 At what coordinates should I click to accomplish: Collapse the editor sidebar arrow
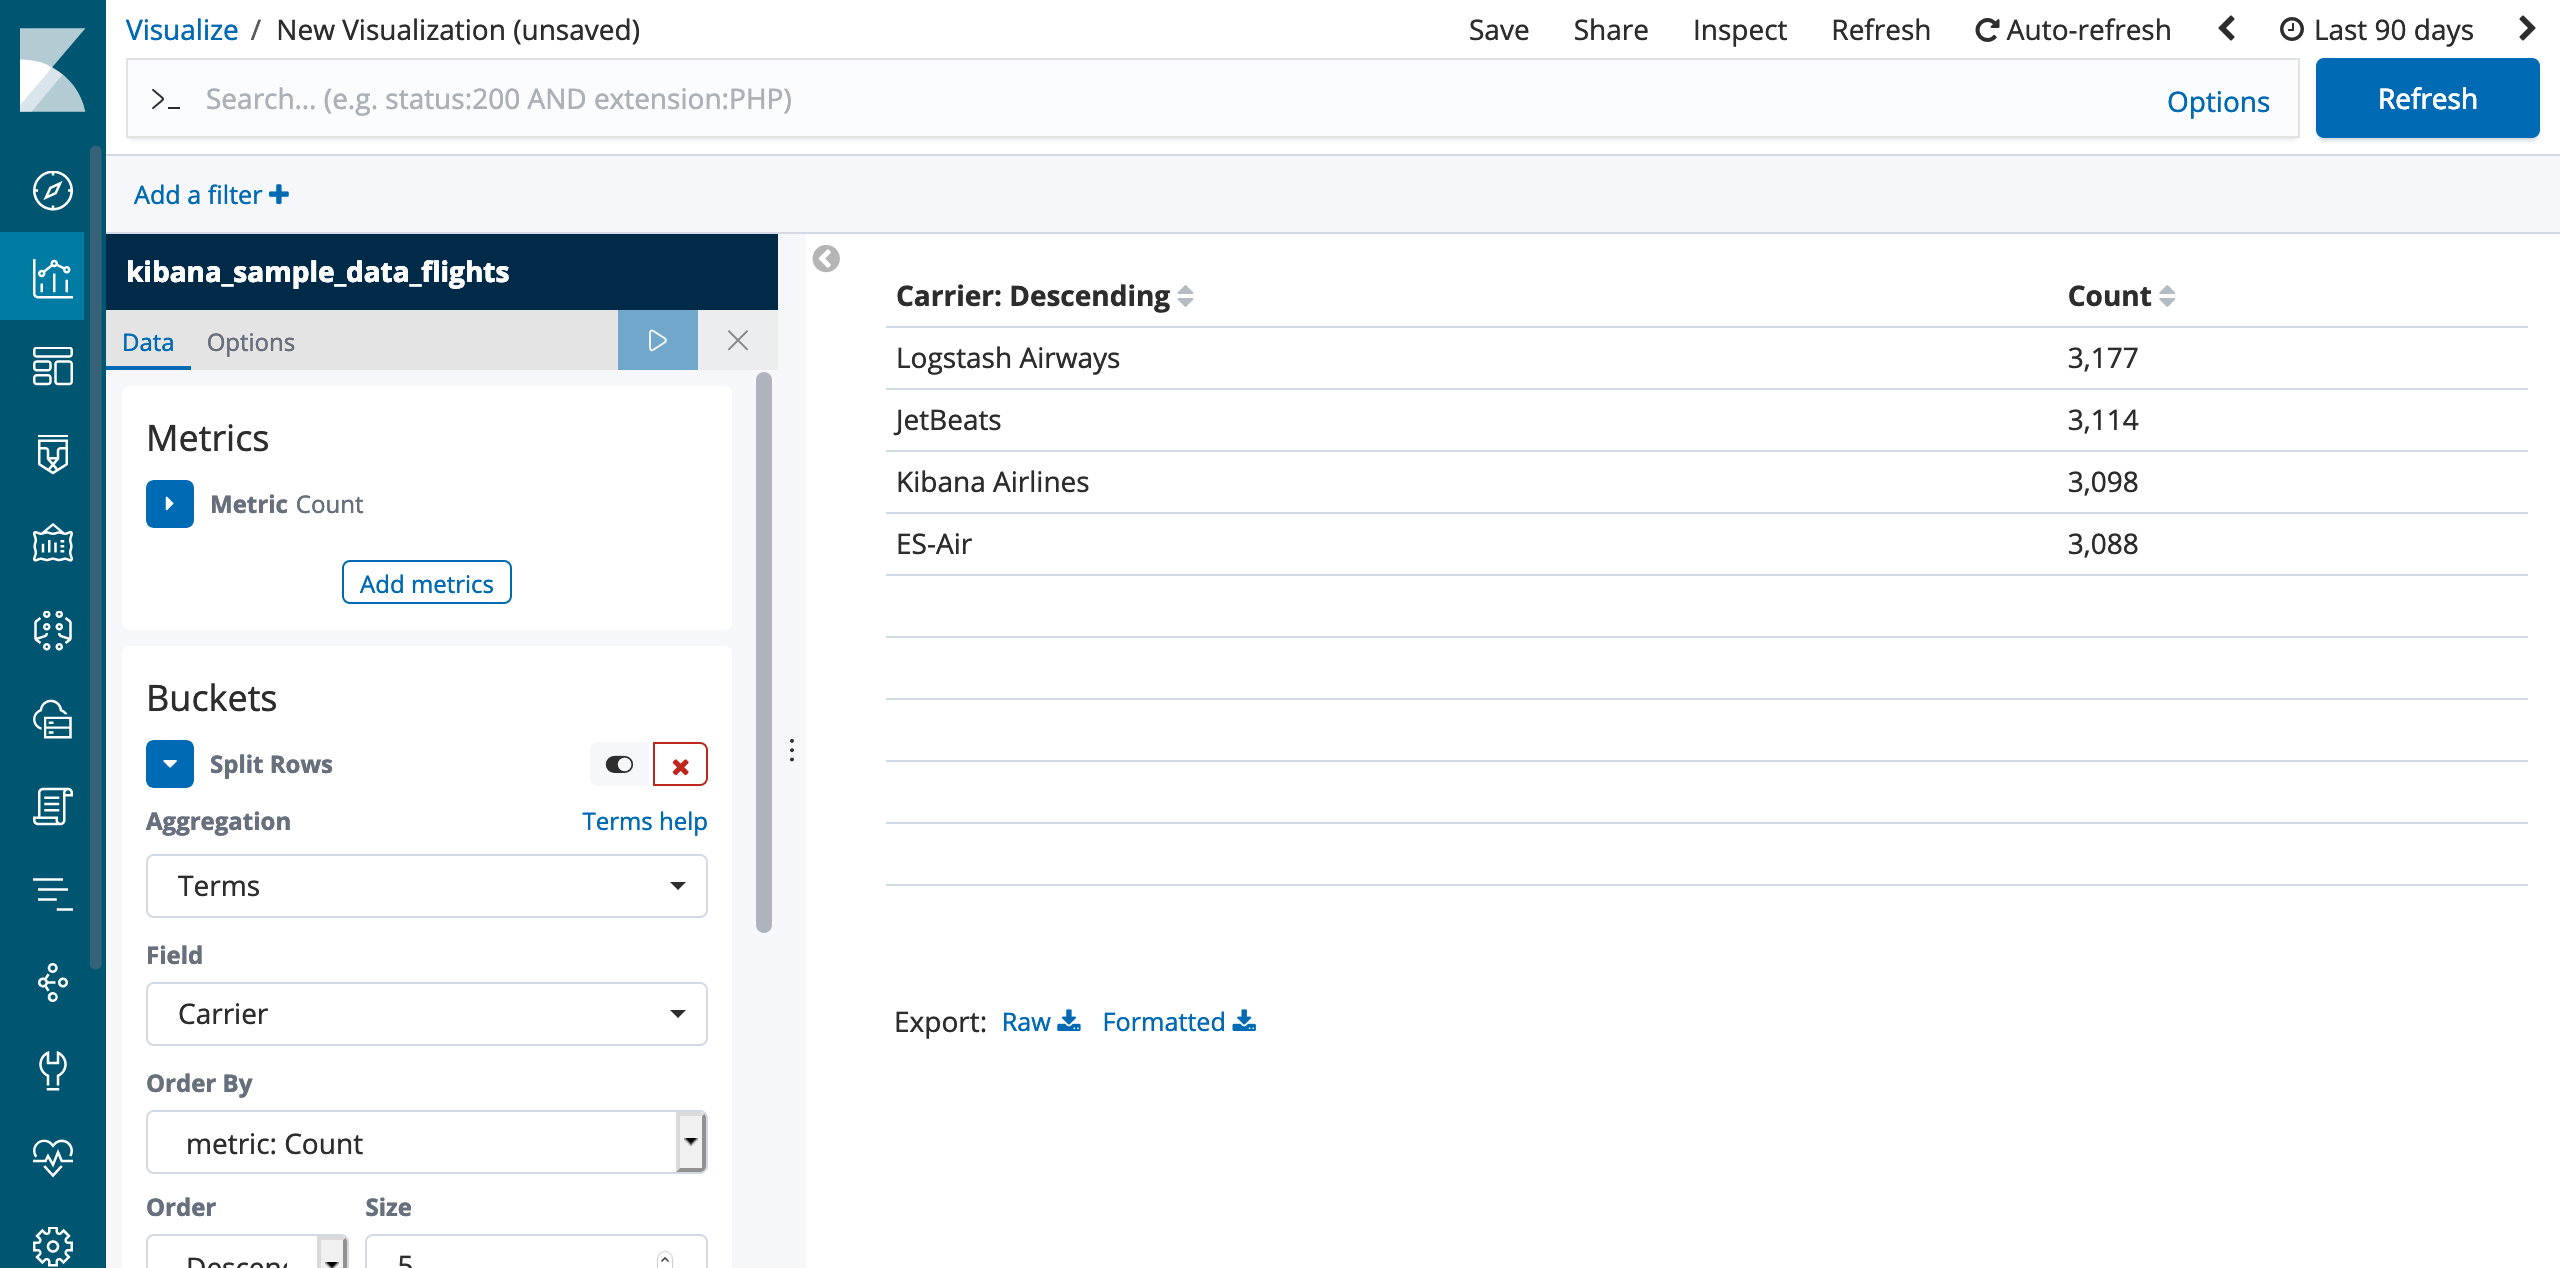[x=826, y=259]
